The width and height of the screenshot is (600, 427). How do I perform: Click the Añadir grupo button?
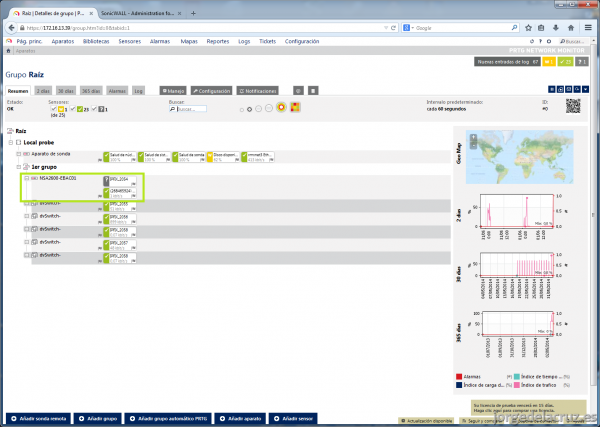click(x=98, y=419)
